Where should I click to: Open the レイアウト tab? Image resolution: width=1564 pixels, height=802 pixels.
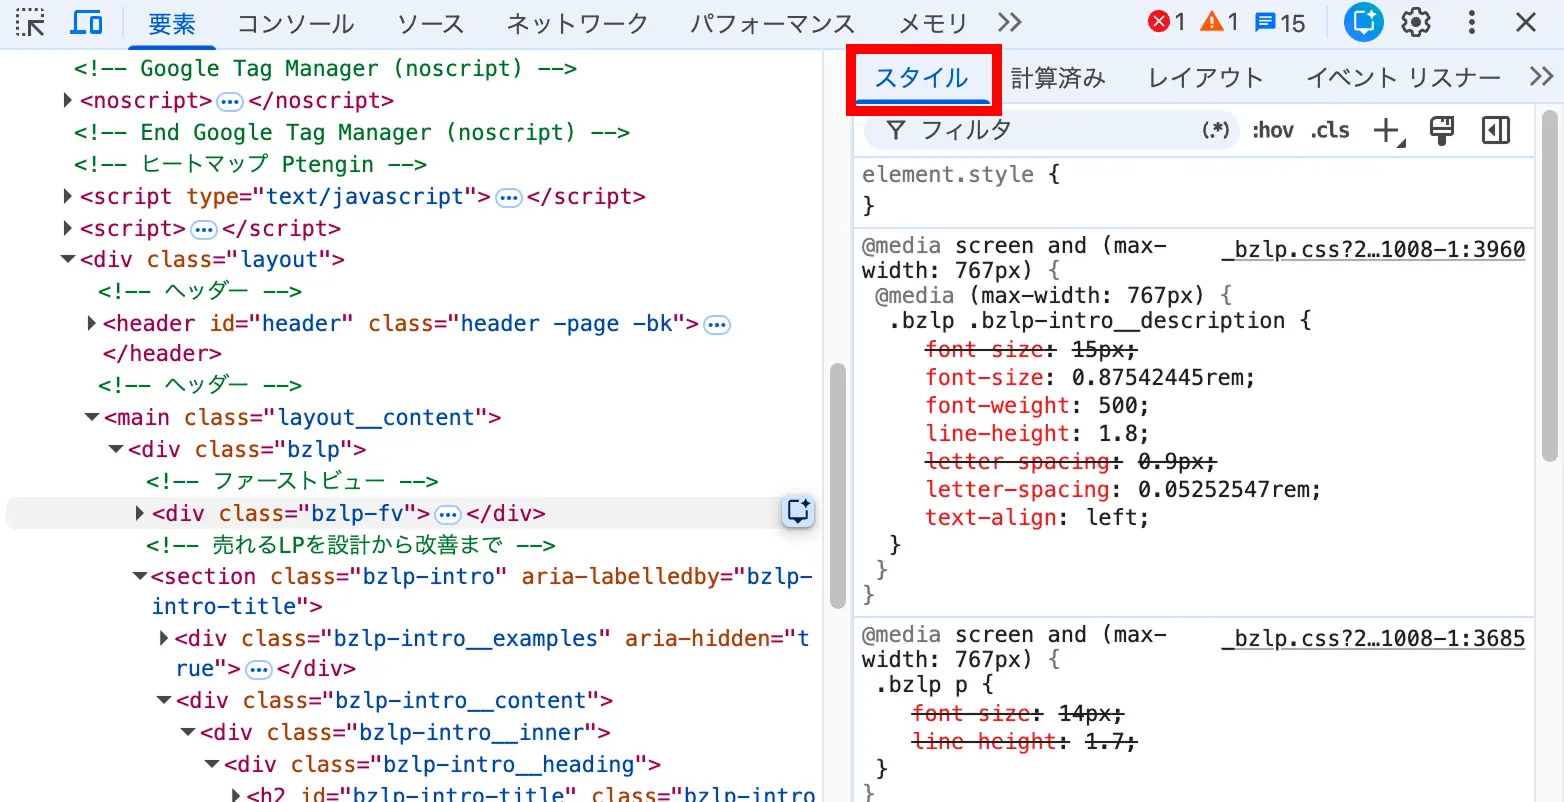1205,78
